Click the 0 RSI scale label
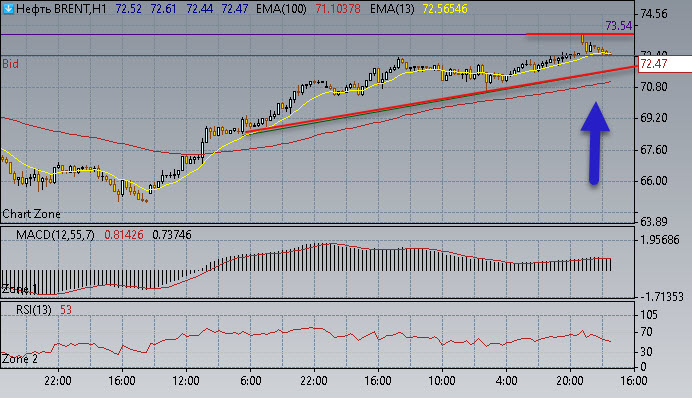Screen dimensions: 692x398 pos(643,367)
